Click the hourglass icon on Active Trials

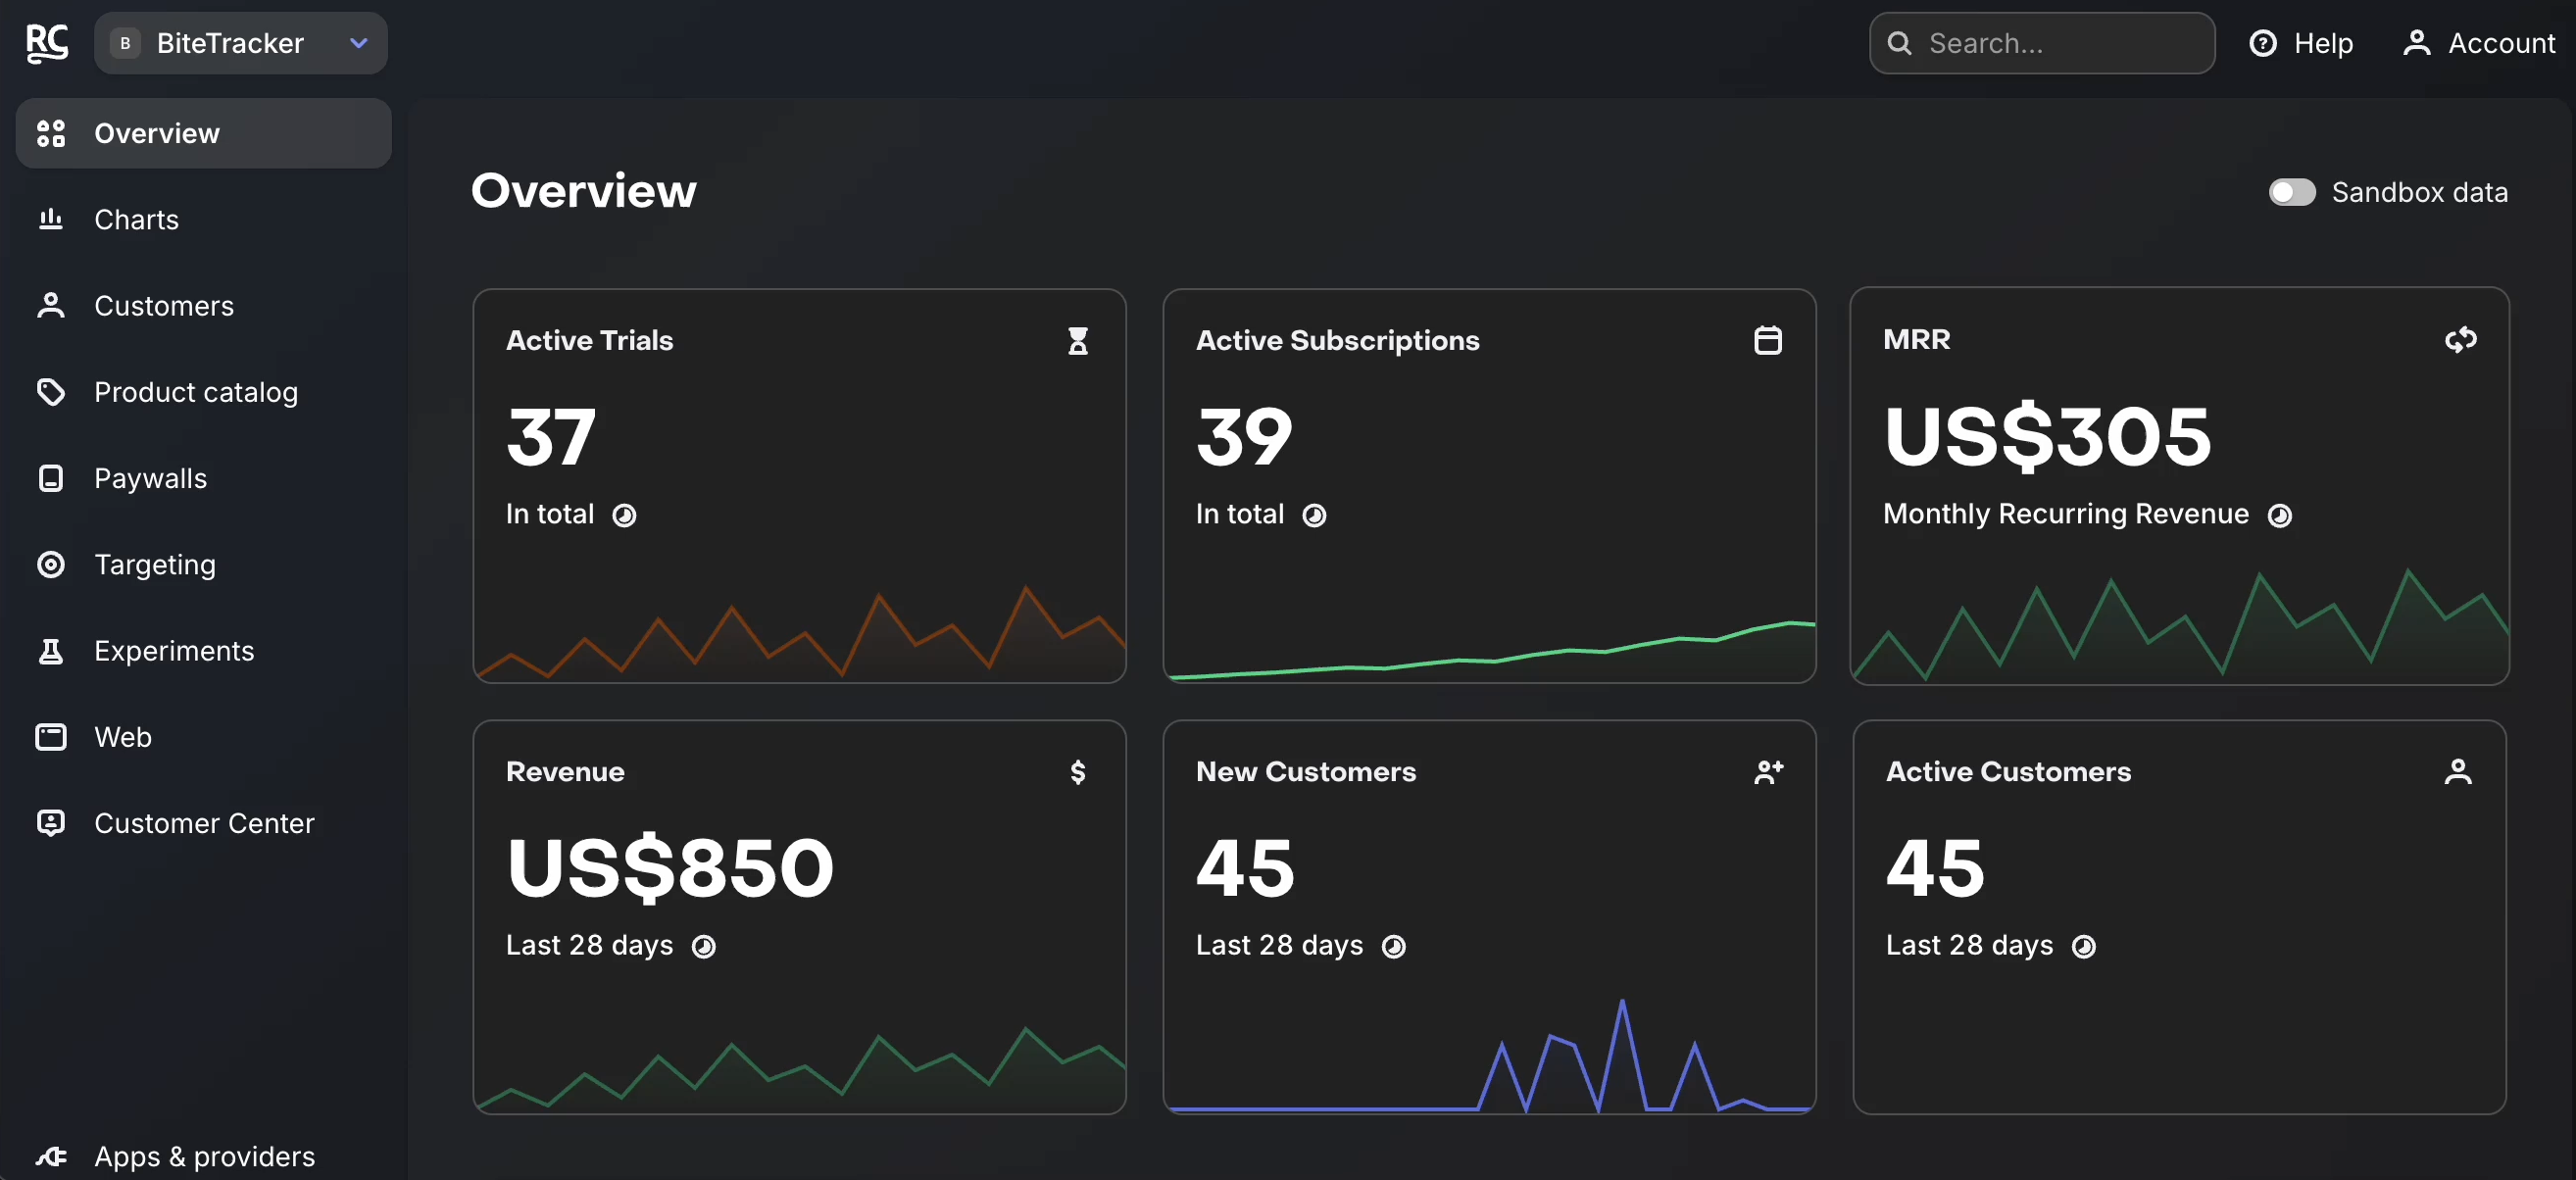pos(1077,341)
